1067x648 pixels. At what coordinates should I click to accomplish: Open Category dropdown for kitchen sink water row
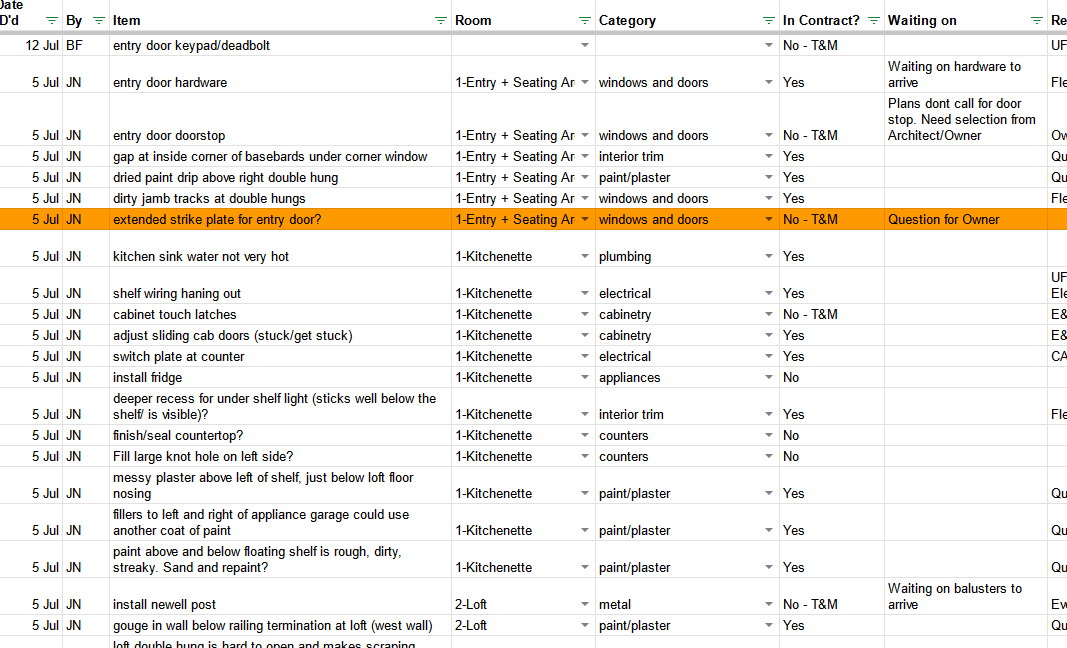pyautogui.click(x=768, y=257)
